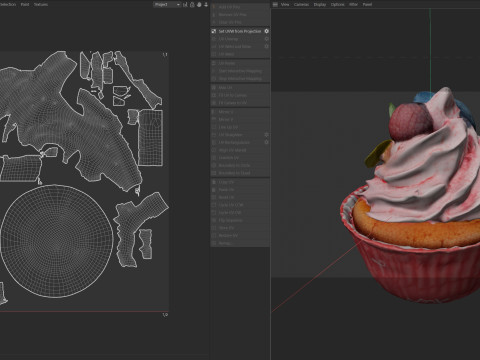Click Boundary to Quad command

point(240,173)
